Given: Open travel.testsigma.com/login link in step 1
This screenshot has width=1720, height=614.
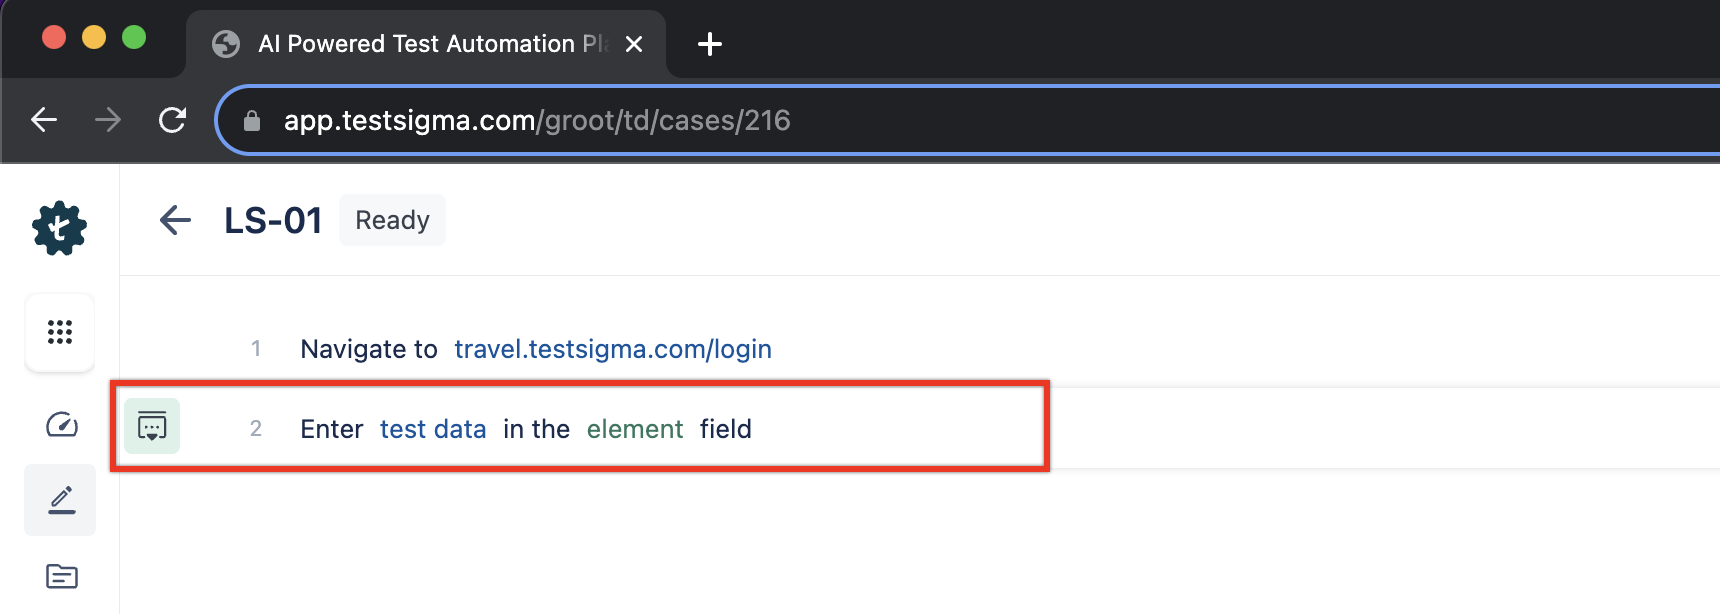Looking at the screenshot, I should click(613, 349).
